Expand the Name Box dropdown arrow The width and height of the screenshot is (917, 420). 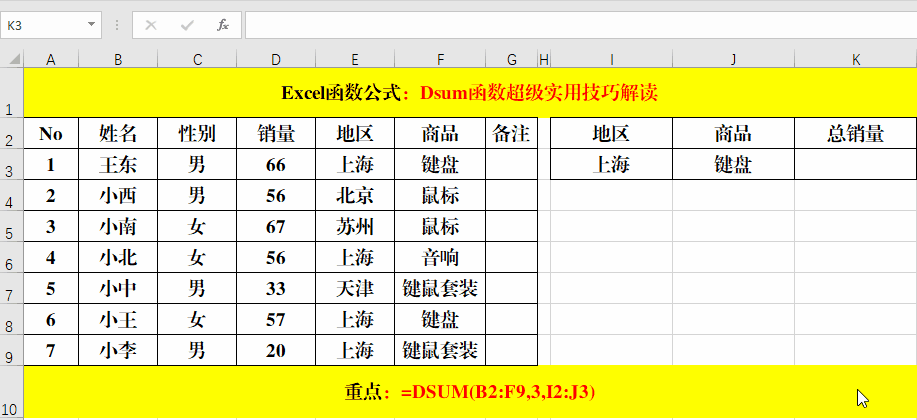click(92, 25)
